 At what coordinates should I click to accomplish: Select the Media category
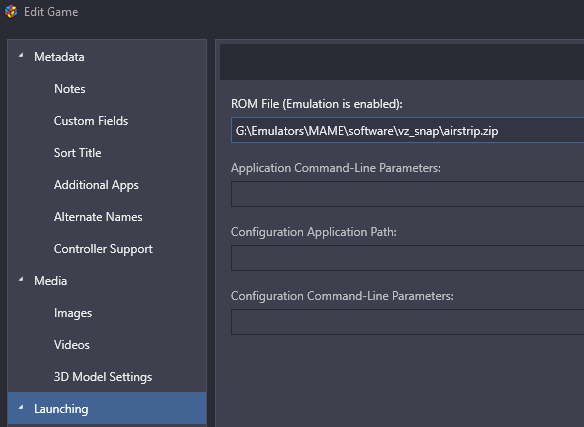pos(51,281)
